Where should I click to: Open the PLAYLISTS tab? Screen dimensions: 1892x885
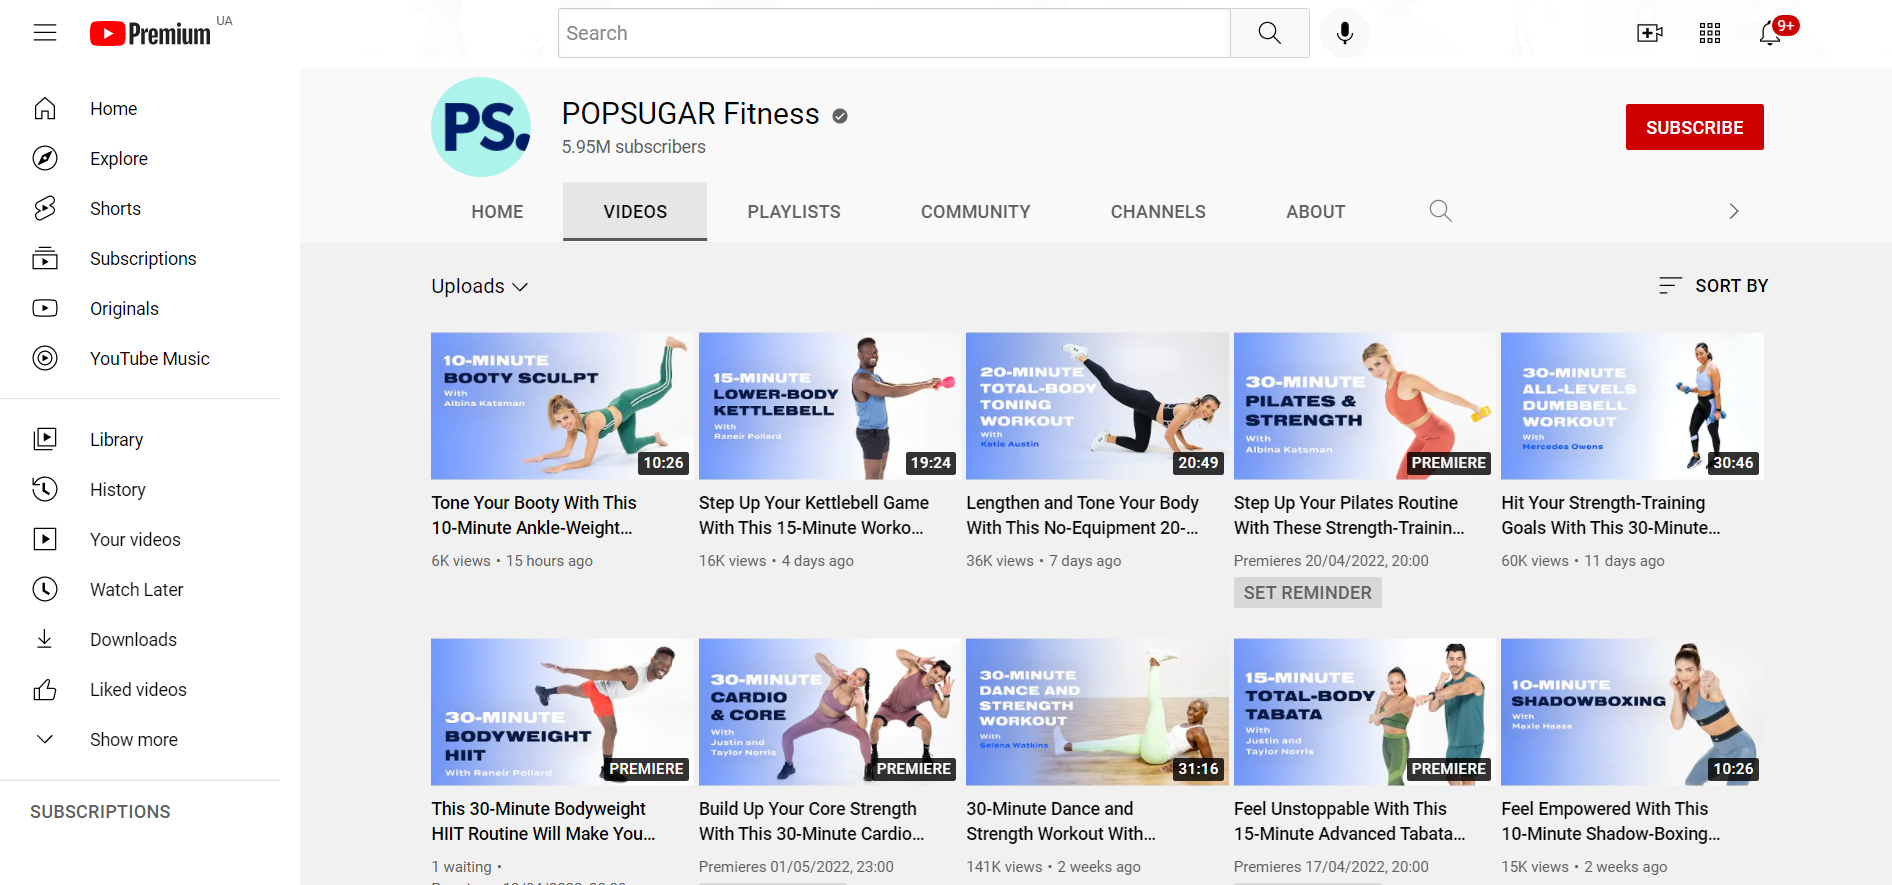point(794,212)
